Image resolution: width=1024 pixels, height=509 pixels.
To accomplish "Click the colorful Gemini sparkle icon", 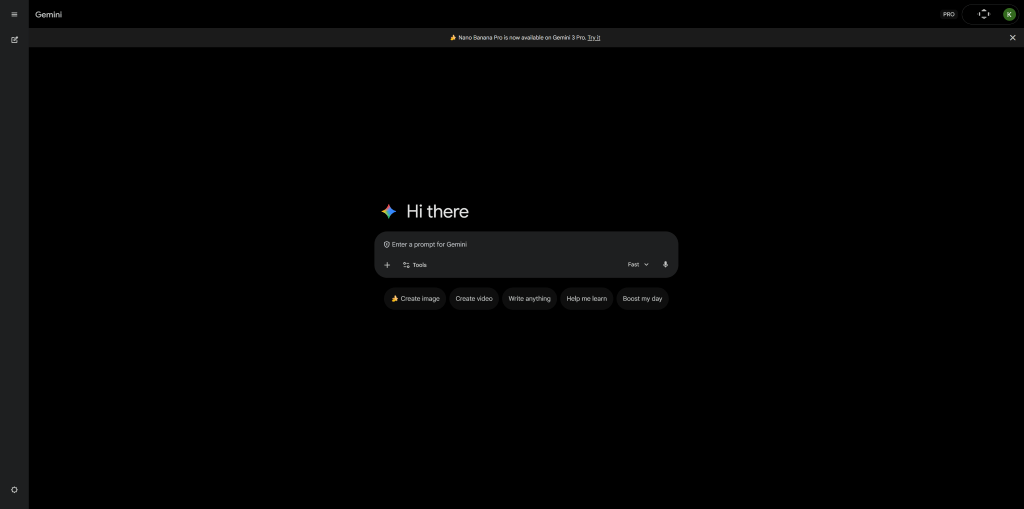I will 389,211.
